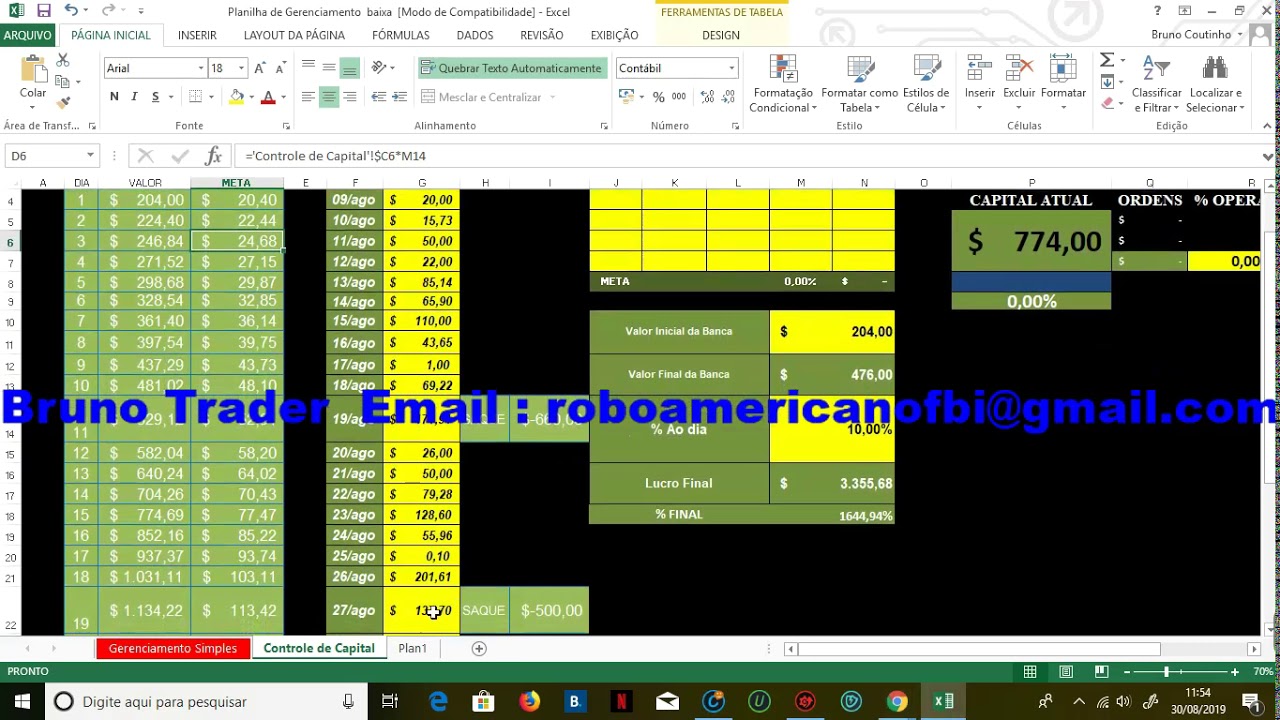Switch to the FÓRMULAS ribbon tab

[401, 35]
